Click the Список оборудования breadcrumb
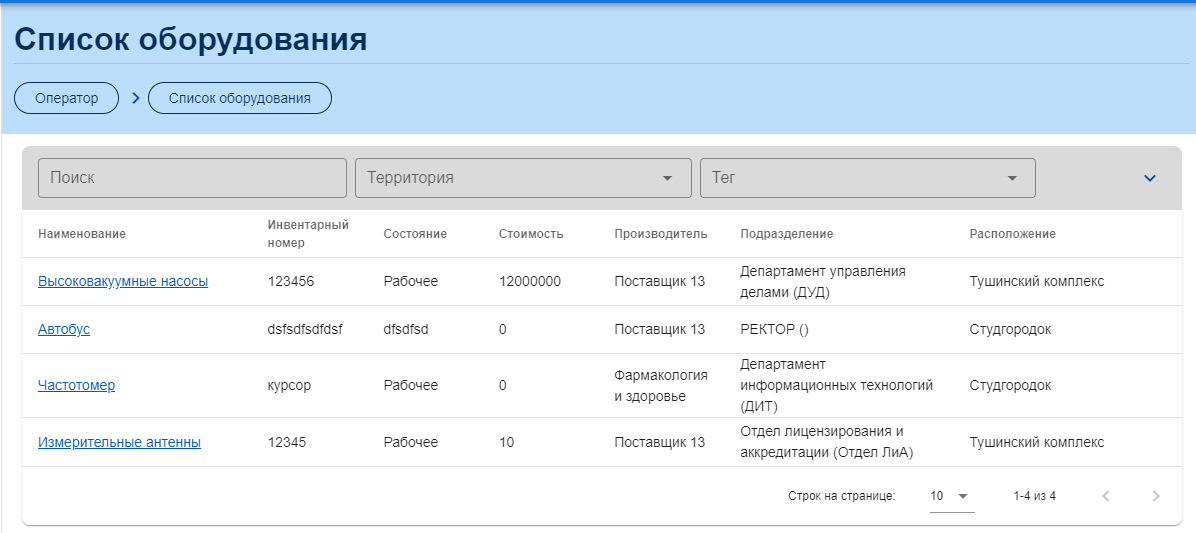The image size is (1196, 533). 240,98
